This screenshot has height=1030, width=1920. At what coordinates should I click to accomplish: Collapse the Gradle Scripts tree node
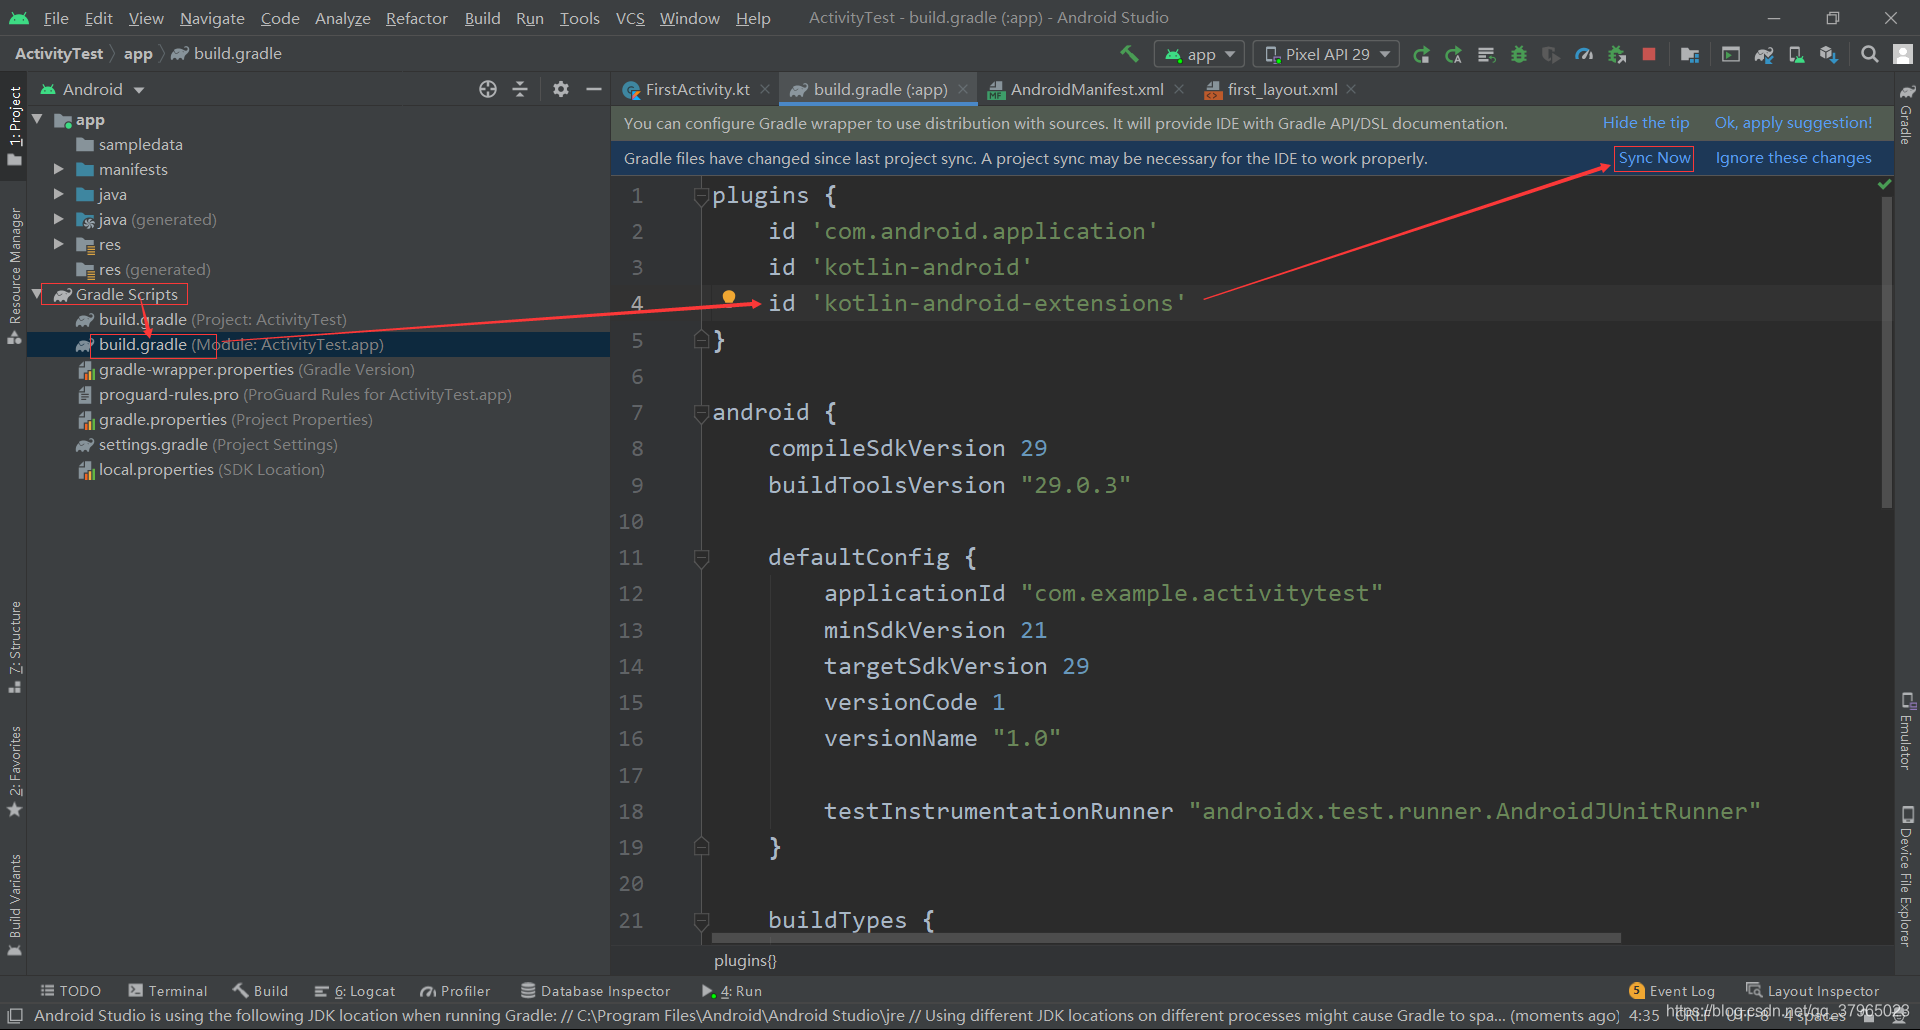pos(37,294)
